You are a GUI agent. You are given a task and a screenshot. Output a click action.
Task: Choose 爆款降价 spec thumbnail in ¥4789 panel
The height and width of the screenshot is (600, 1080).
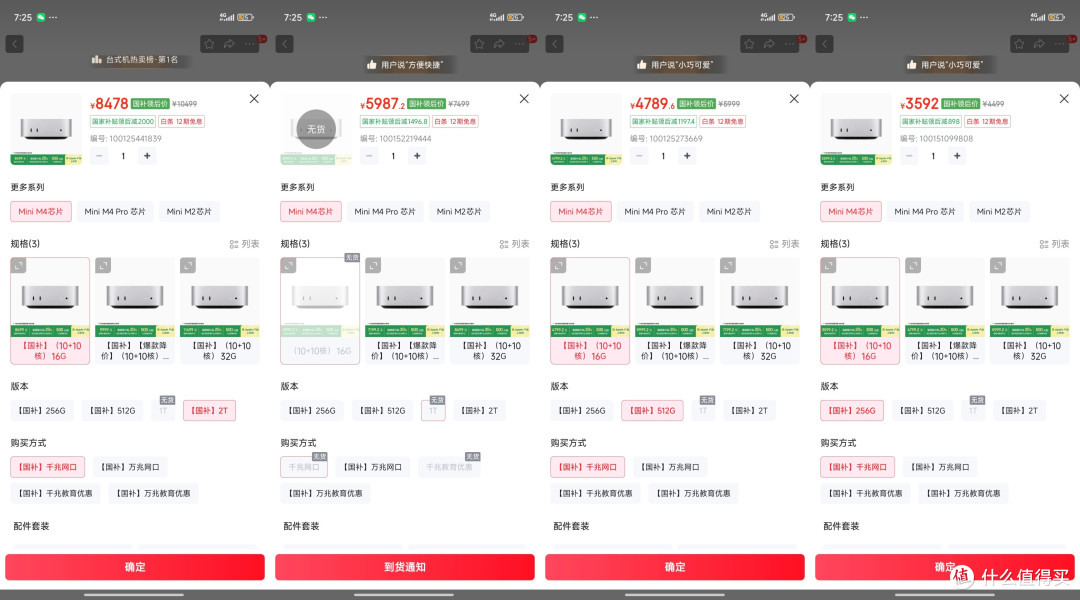coord(674,311)
